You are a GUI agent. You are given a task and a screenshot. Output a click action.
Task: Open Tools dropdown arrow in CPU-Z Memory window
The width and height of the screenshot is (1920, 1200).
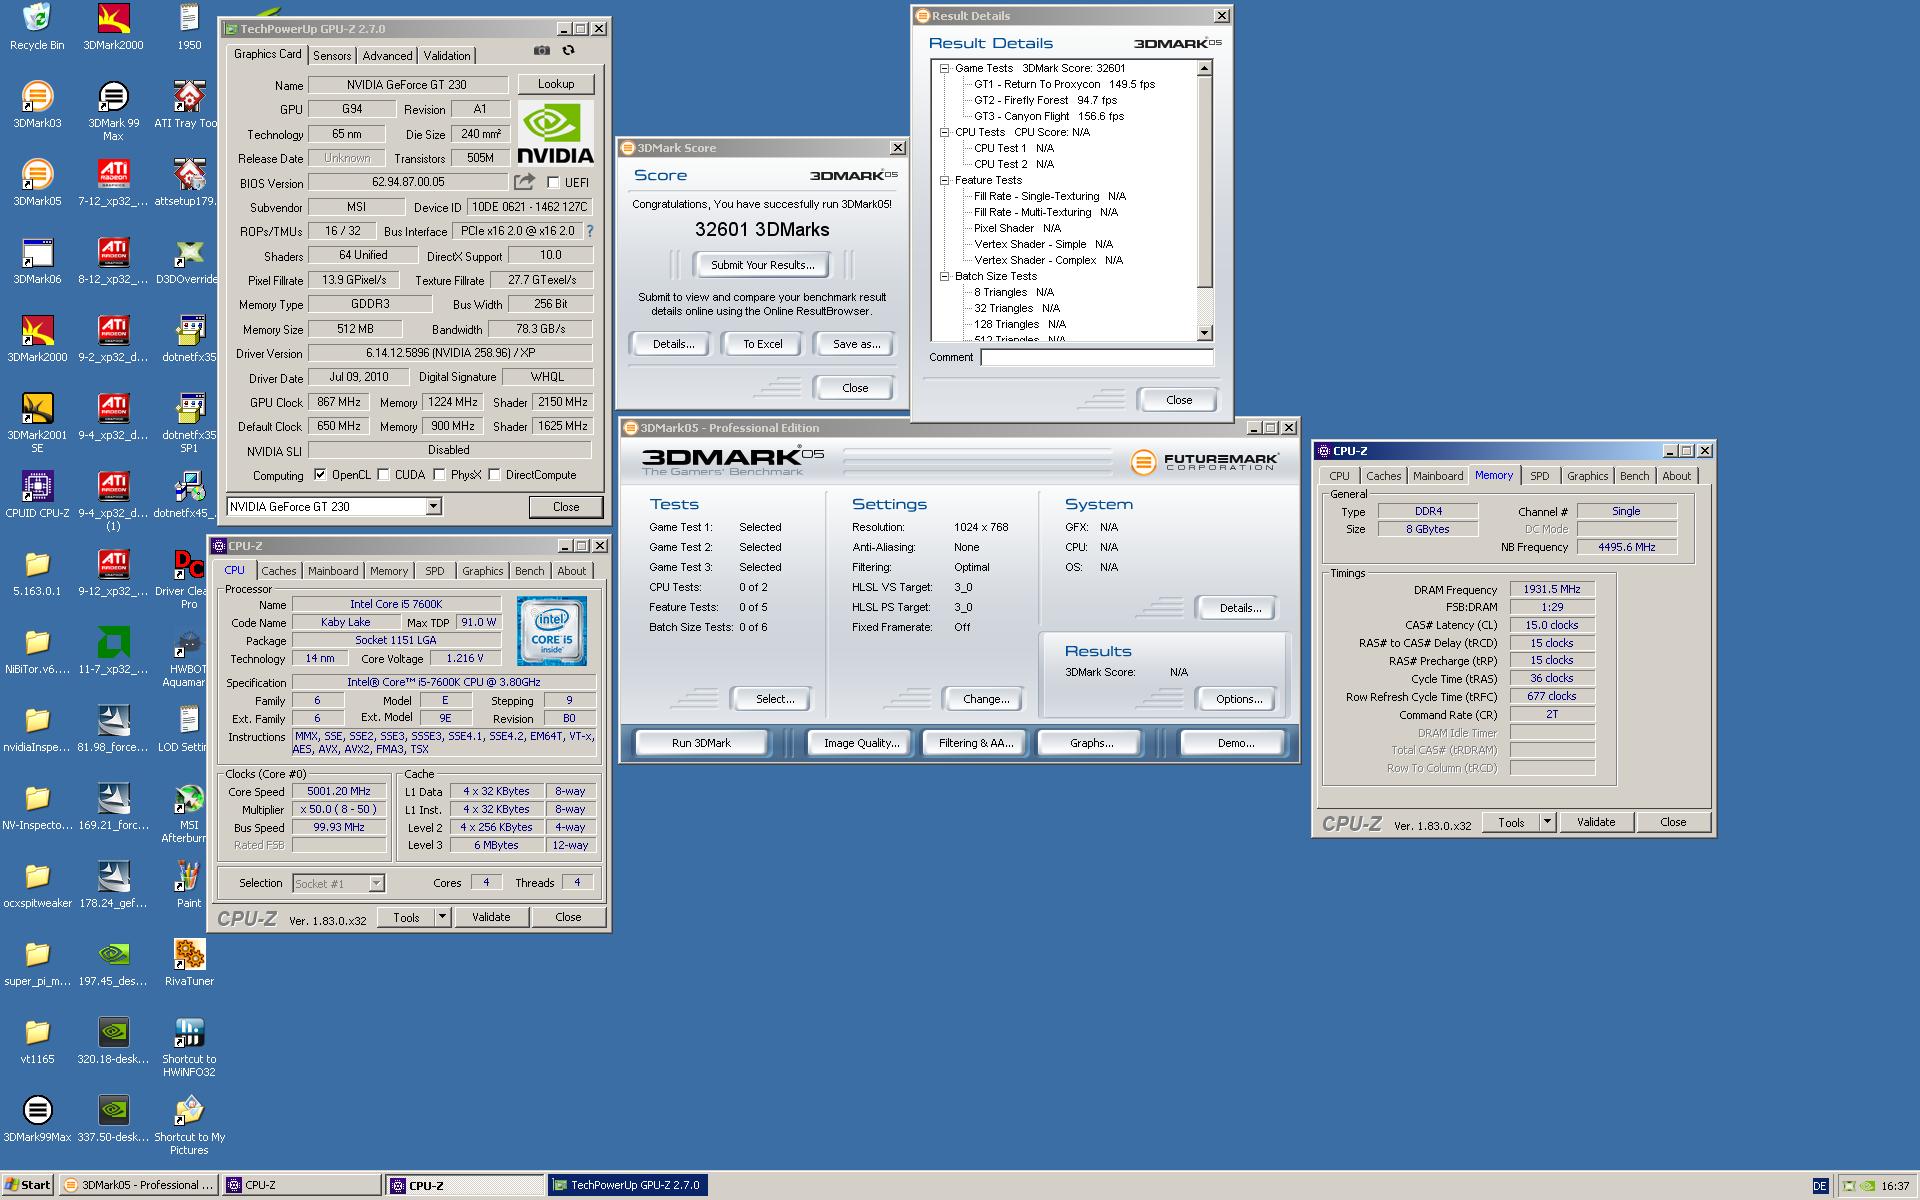click(1547, 822)
